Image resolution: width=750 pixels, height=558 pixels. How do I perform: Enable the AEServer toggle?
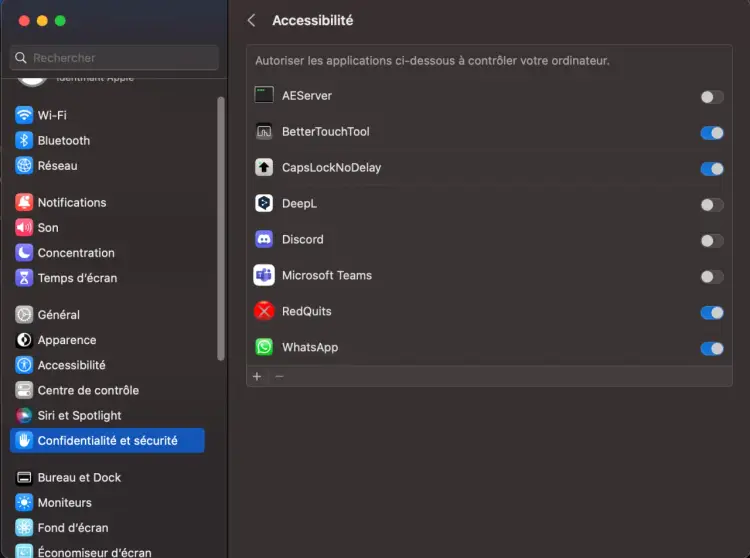pyautogui.click(x=712, y=97)
